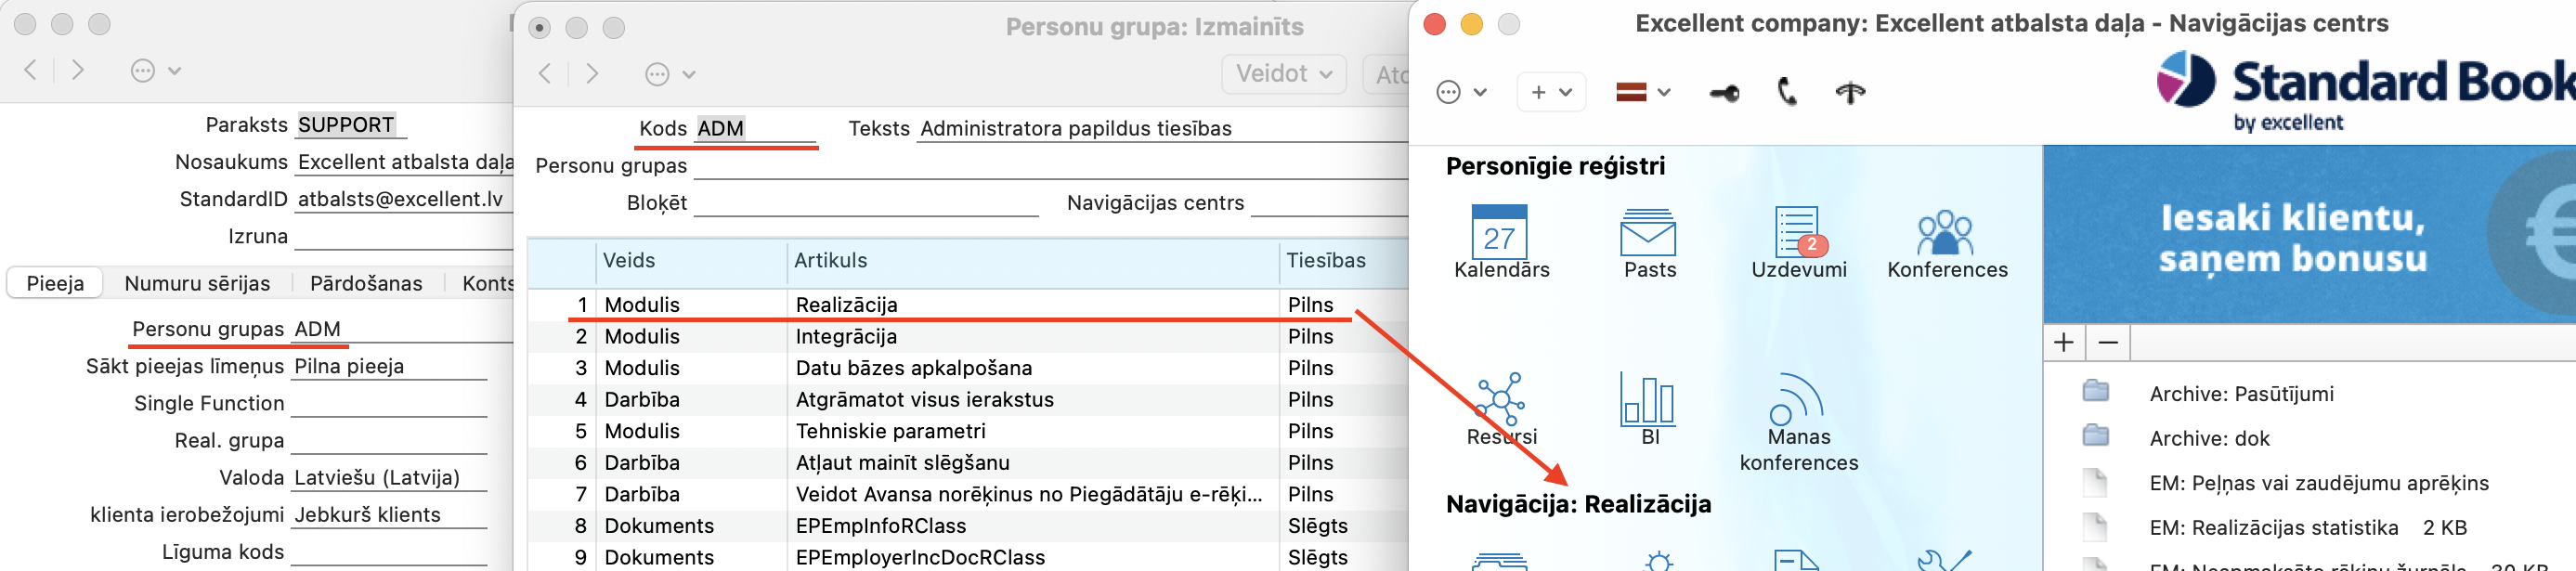Click the key icon in toolbar

pyautogui.click(x=1724, y=93)
